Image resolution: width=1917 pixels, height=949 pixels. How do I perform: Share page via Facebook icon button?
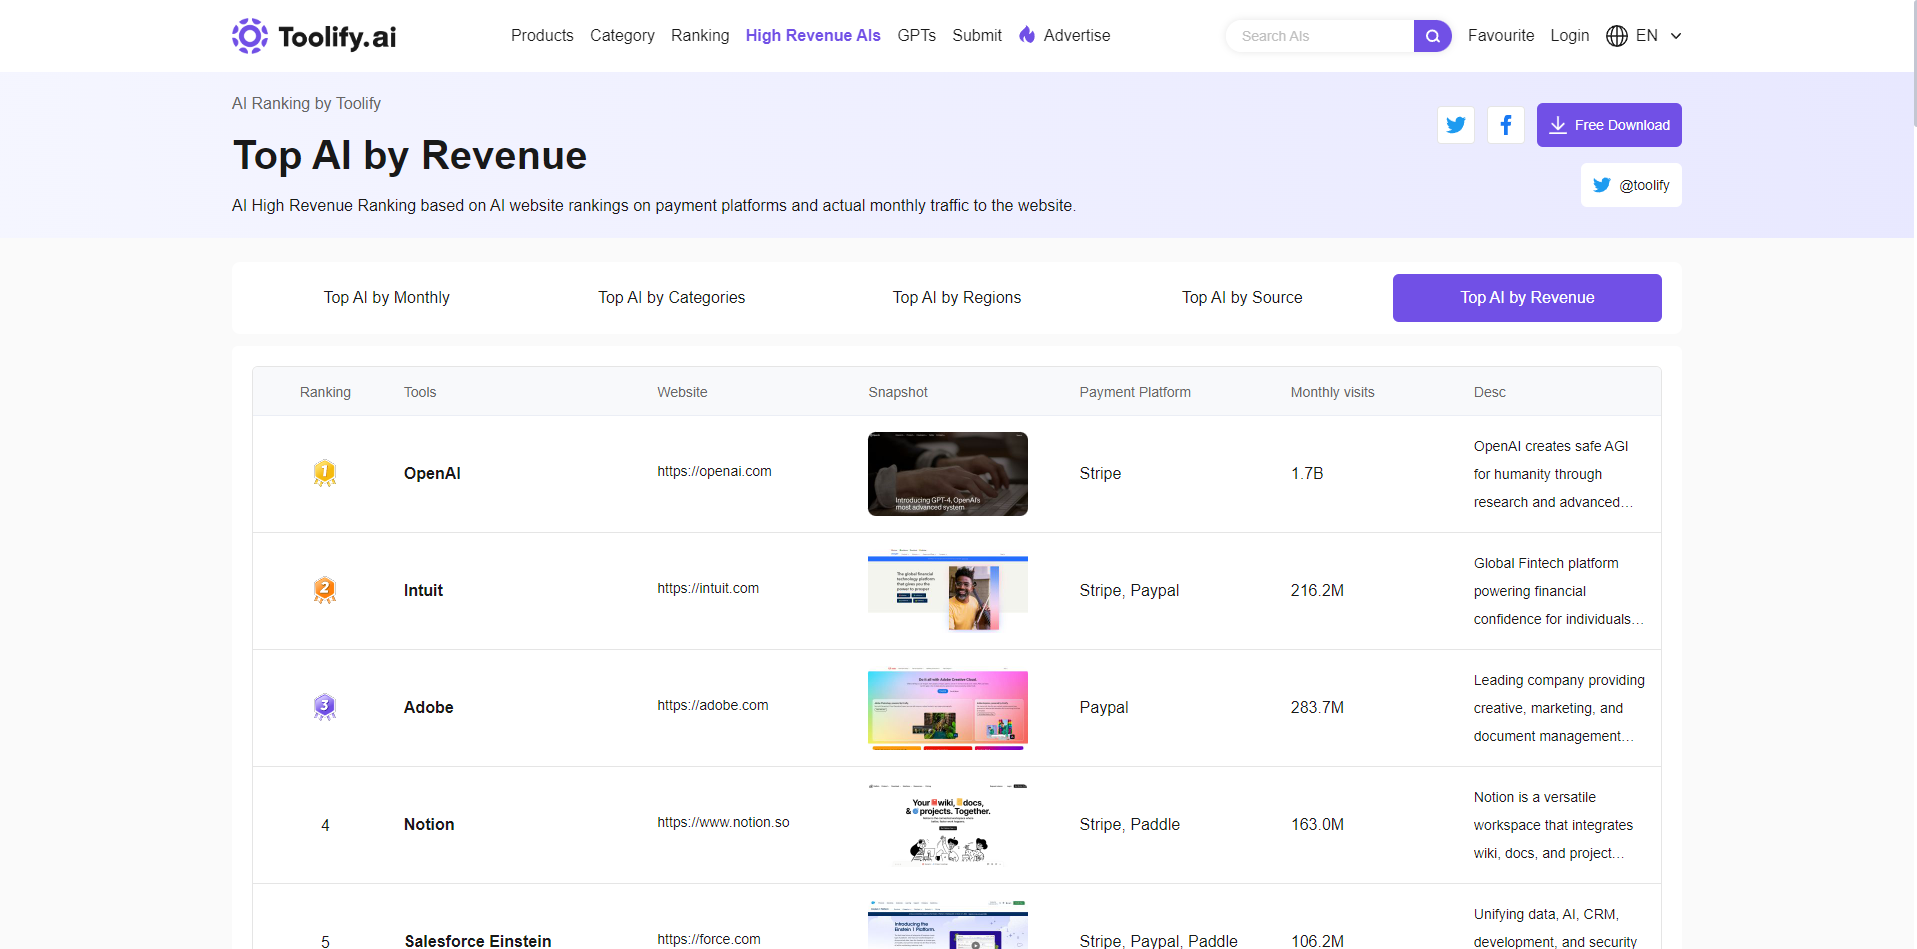pos(1505,125)
